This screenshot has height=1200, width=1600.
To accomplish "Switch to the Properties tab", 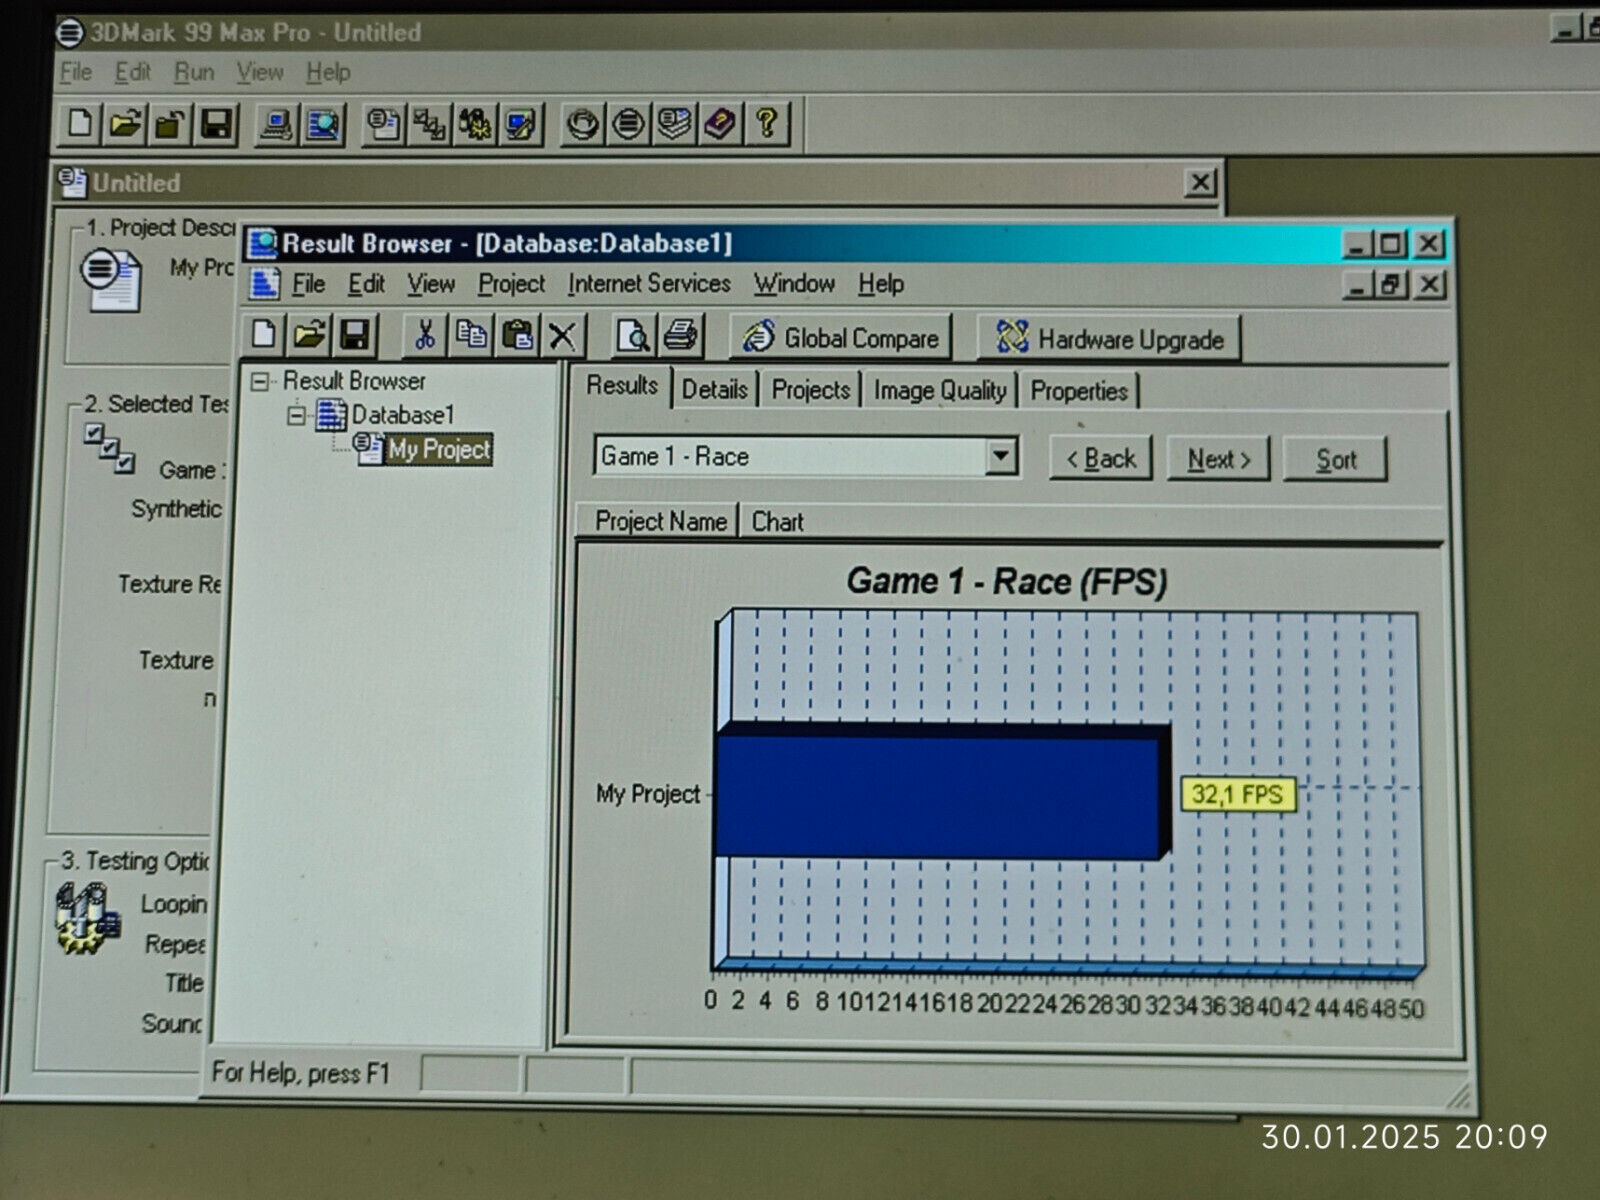I will click(x=1078, y=391).
